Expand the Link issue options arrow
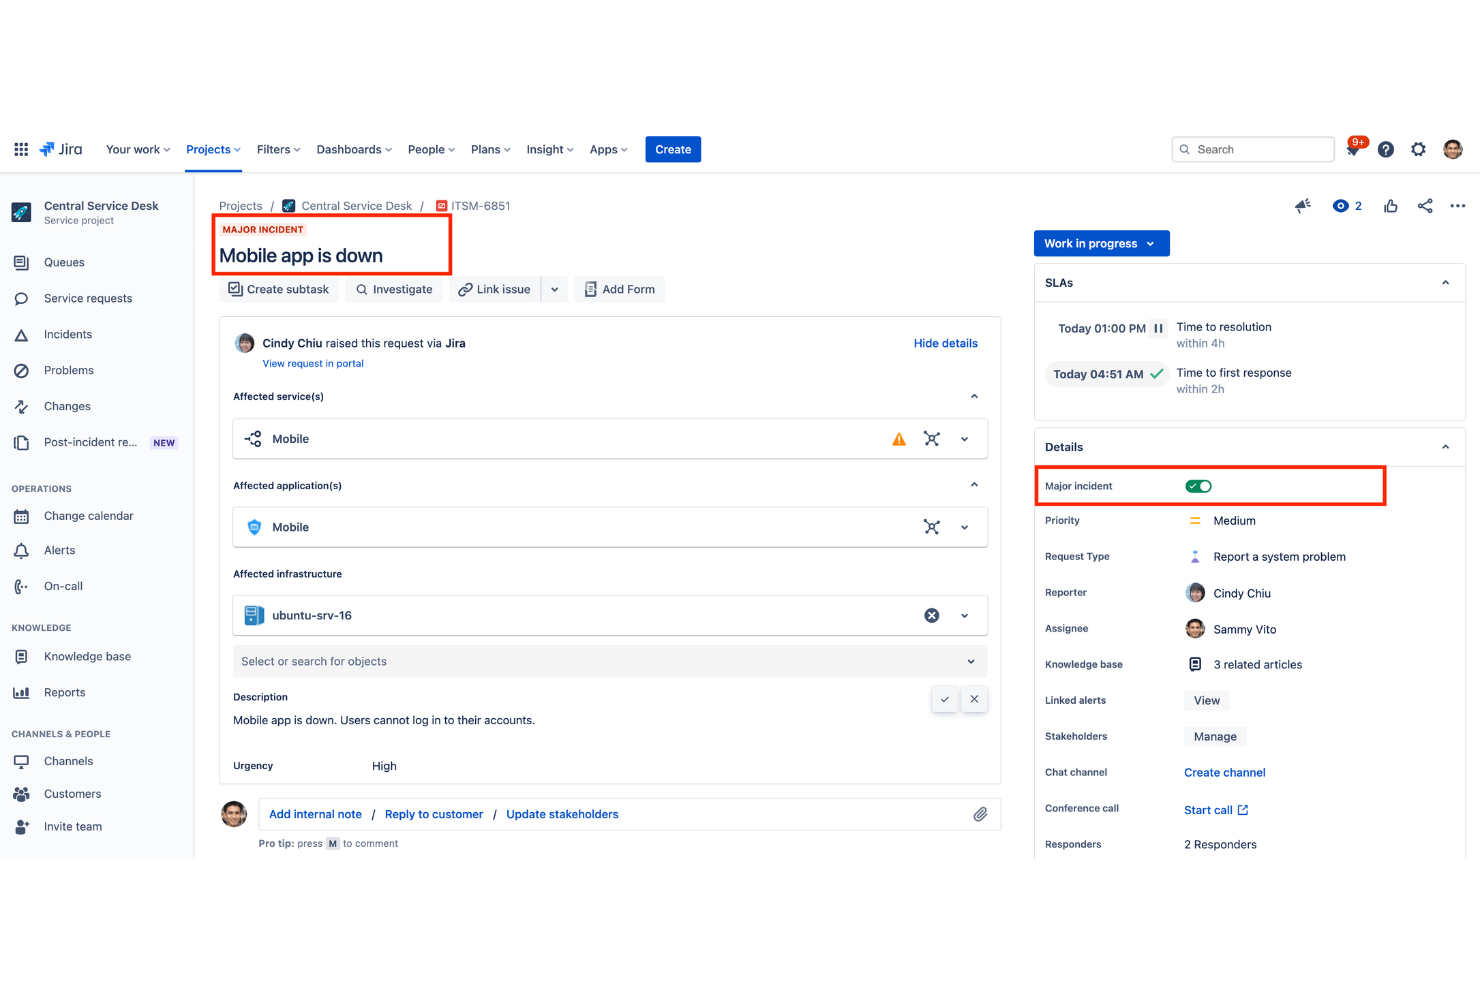 click(x=554, y=289)
